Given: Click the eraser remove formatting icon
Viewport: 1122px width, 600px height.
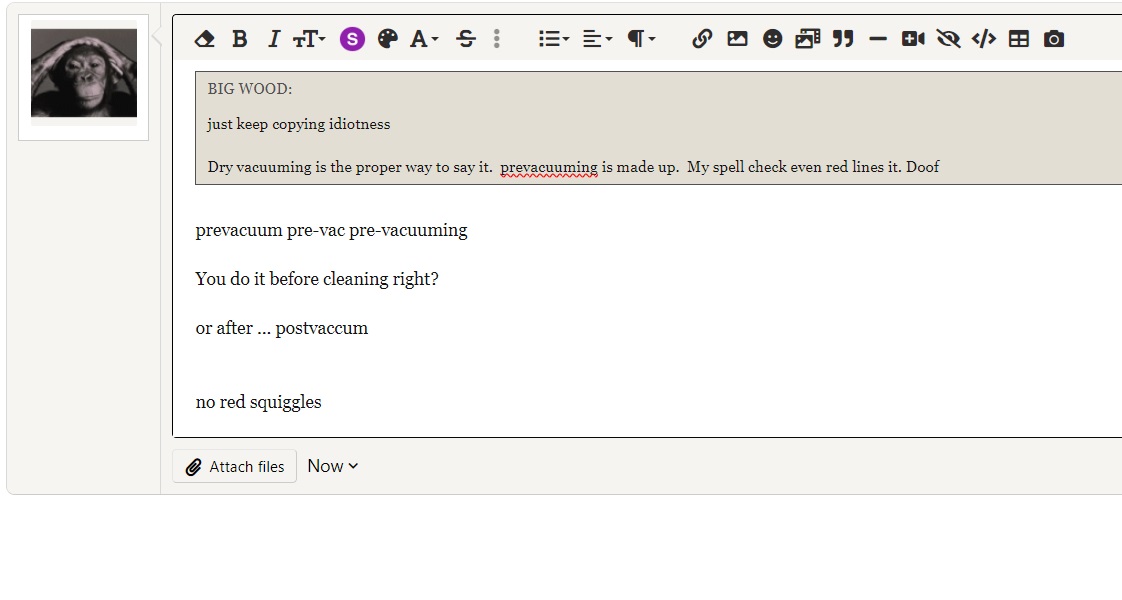Looking at the screenshot, I should [x=204, y=39].
